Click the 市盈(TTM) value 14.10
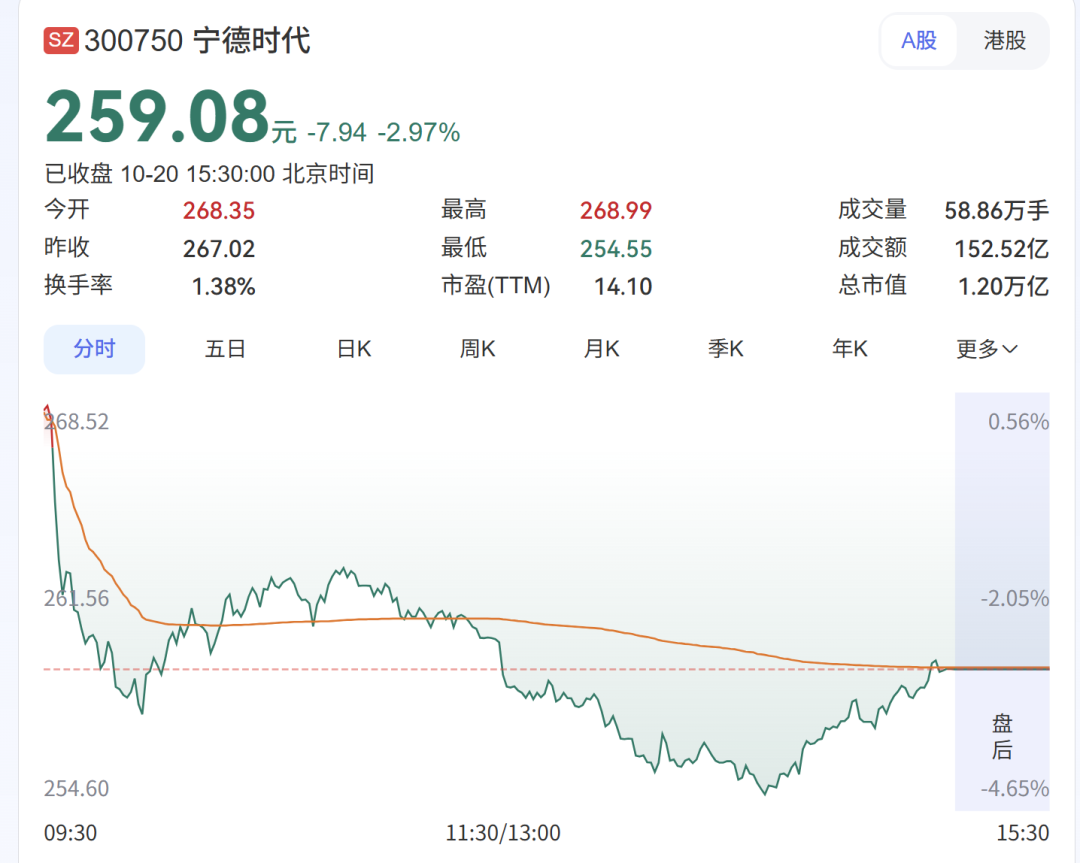The width and height of the screenshot is (1080, 863). point(623,287)
